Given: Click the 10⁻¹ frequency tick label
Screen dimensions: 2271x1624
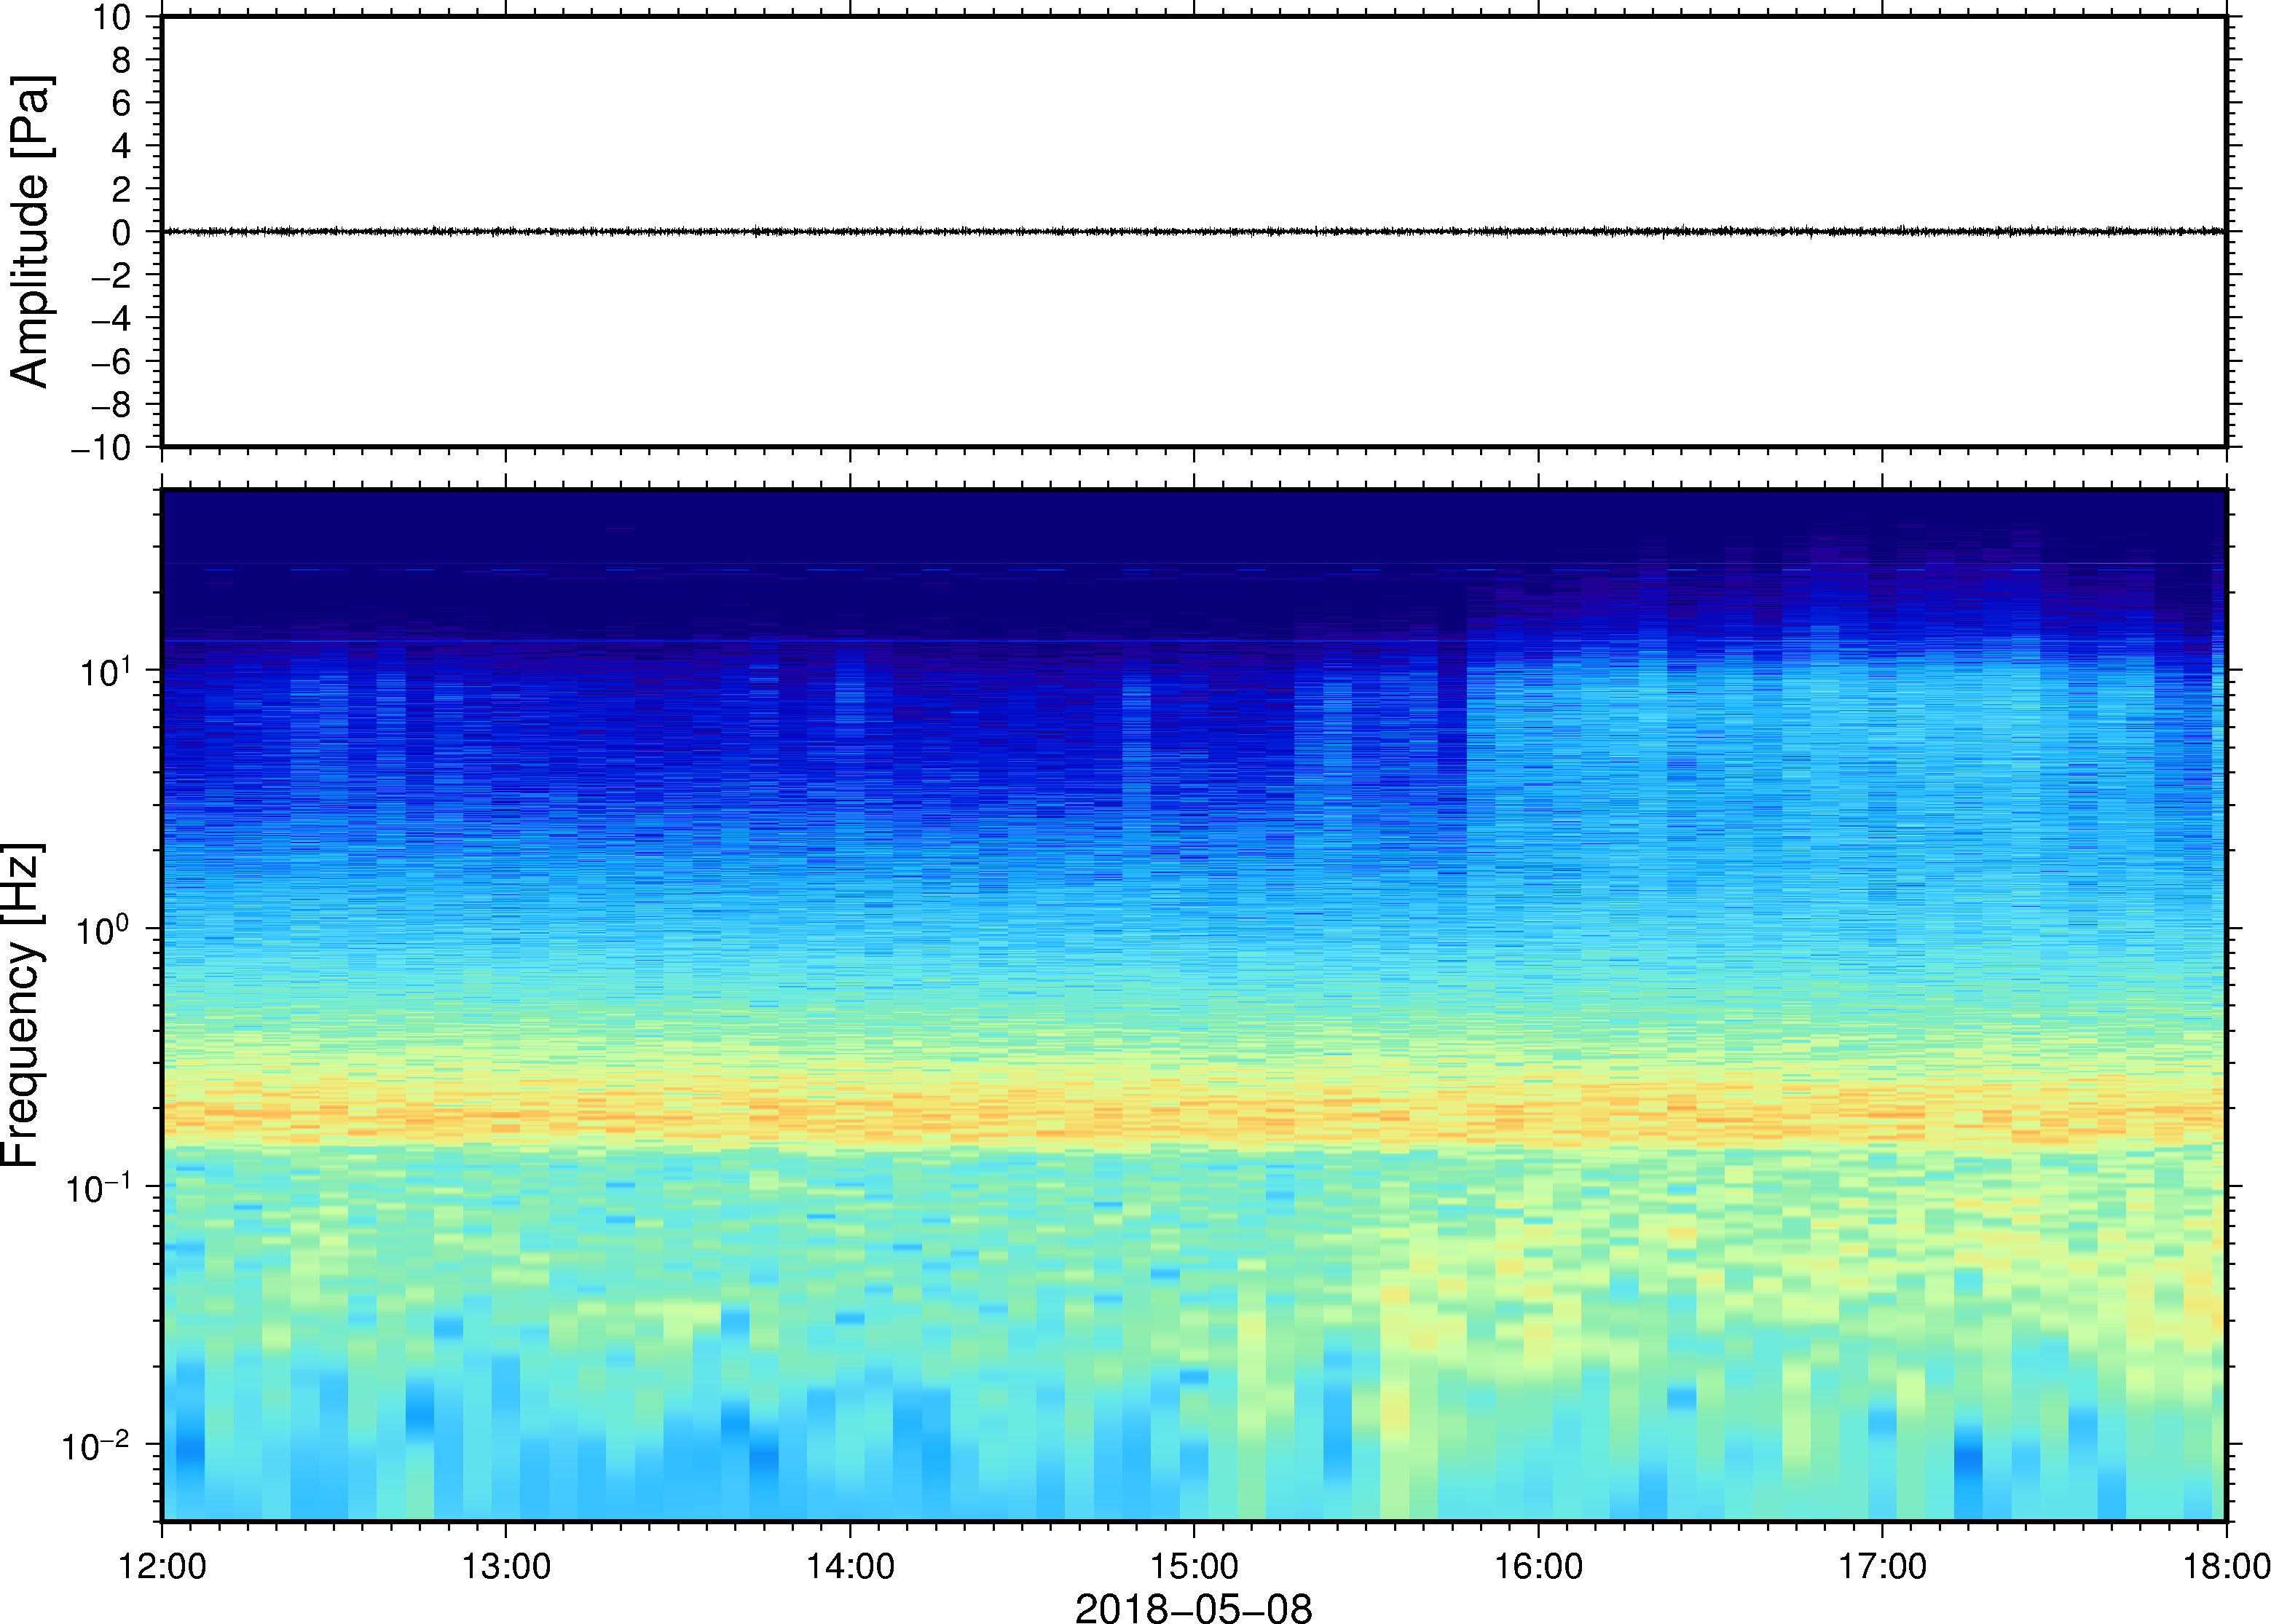Looking at the screenshot, I should coord(97,1186).
